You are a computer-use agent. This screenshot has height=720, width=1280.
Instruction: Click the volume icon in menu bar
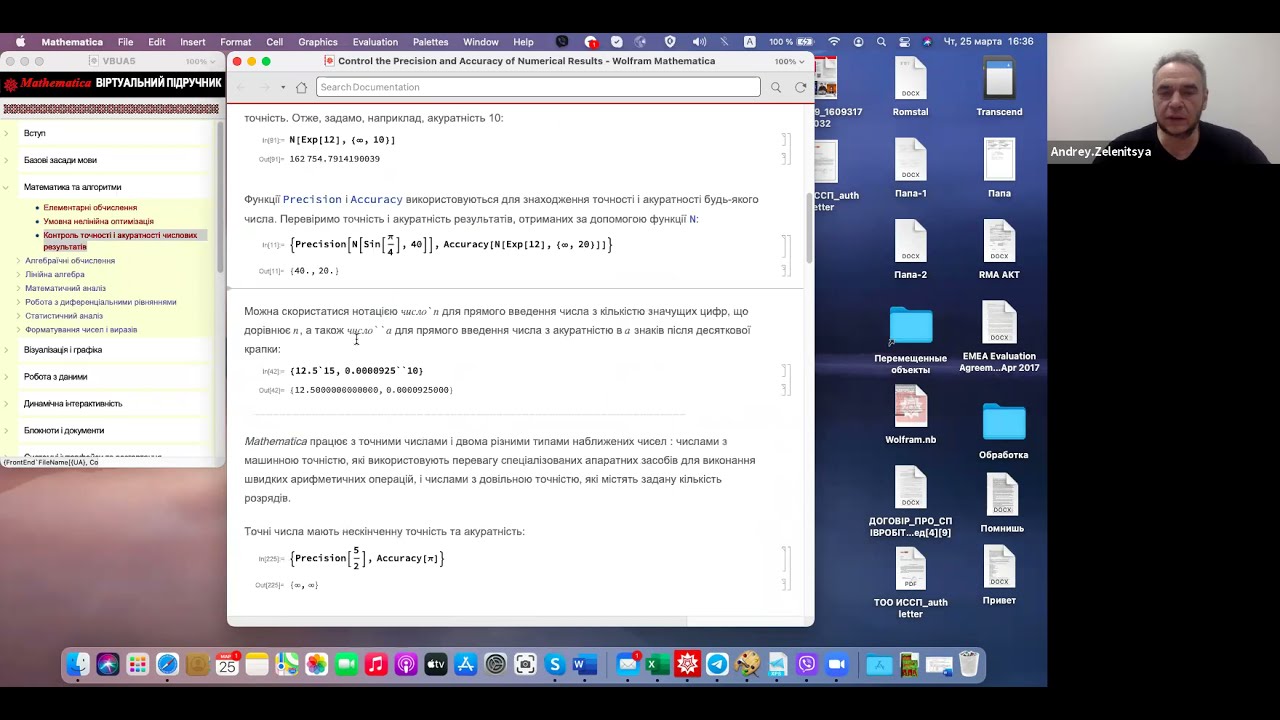tap(699, 42)
